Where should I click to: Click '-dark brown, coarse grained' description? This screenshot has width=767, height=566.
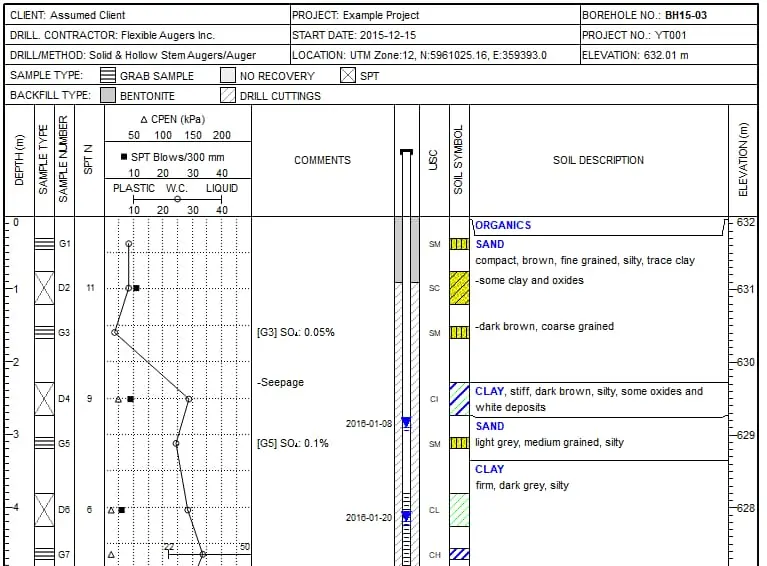(544, 326)
